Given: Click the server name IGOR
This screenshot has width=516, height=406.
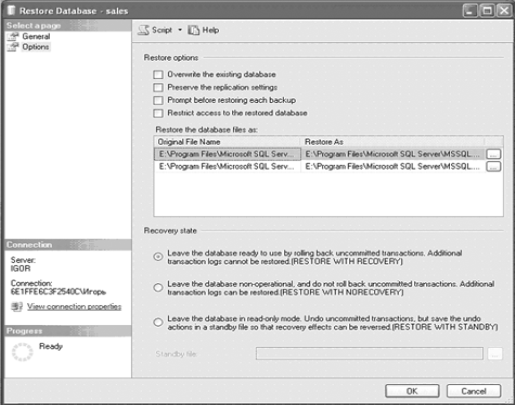Looking at the screenshot, I should click(20, 269).
